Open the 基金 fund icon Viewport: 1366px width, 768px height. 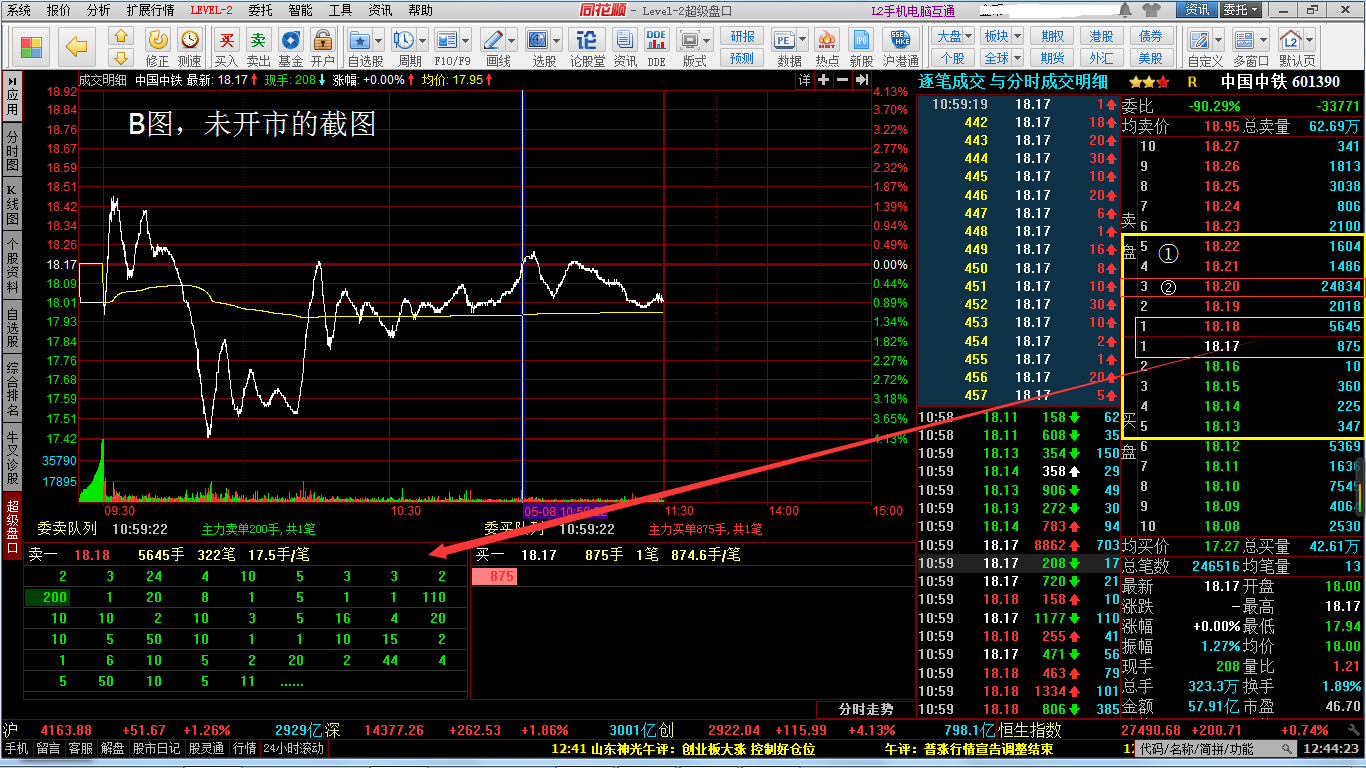coord(291,40)
